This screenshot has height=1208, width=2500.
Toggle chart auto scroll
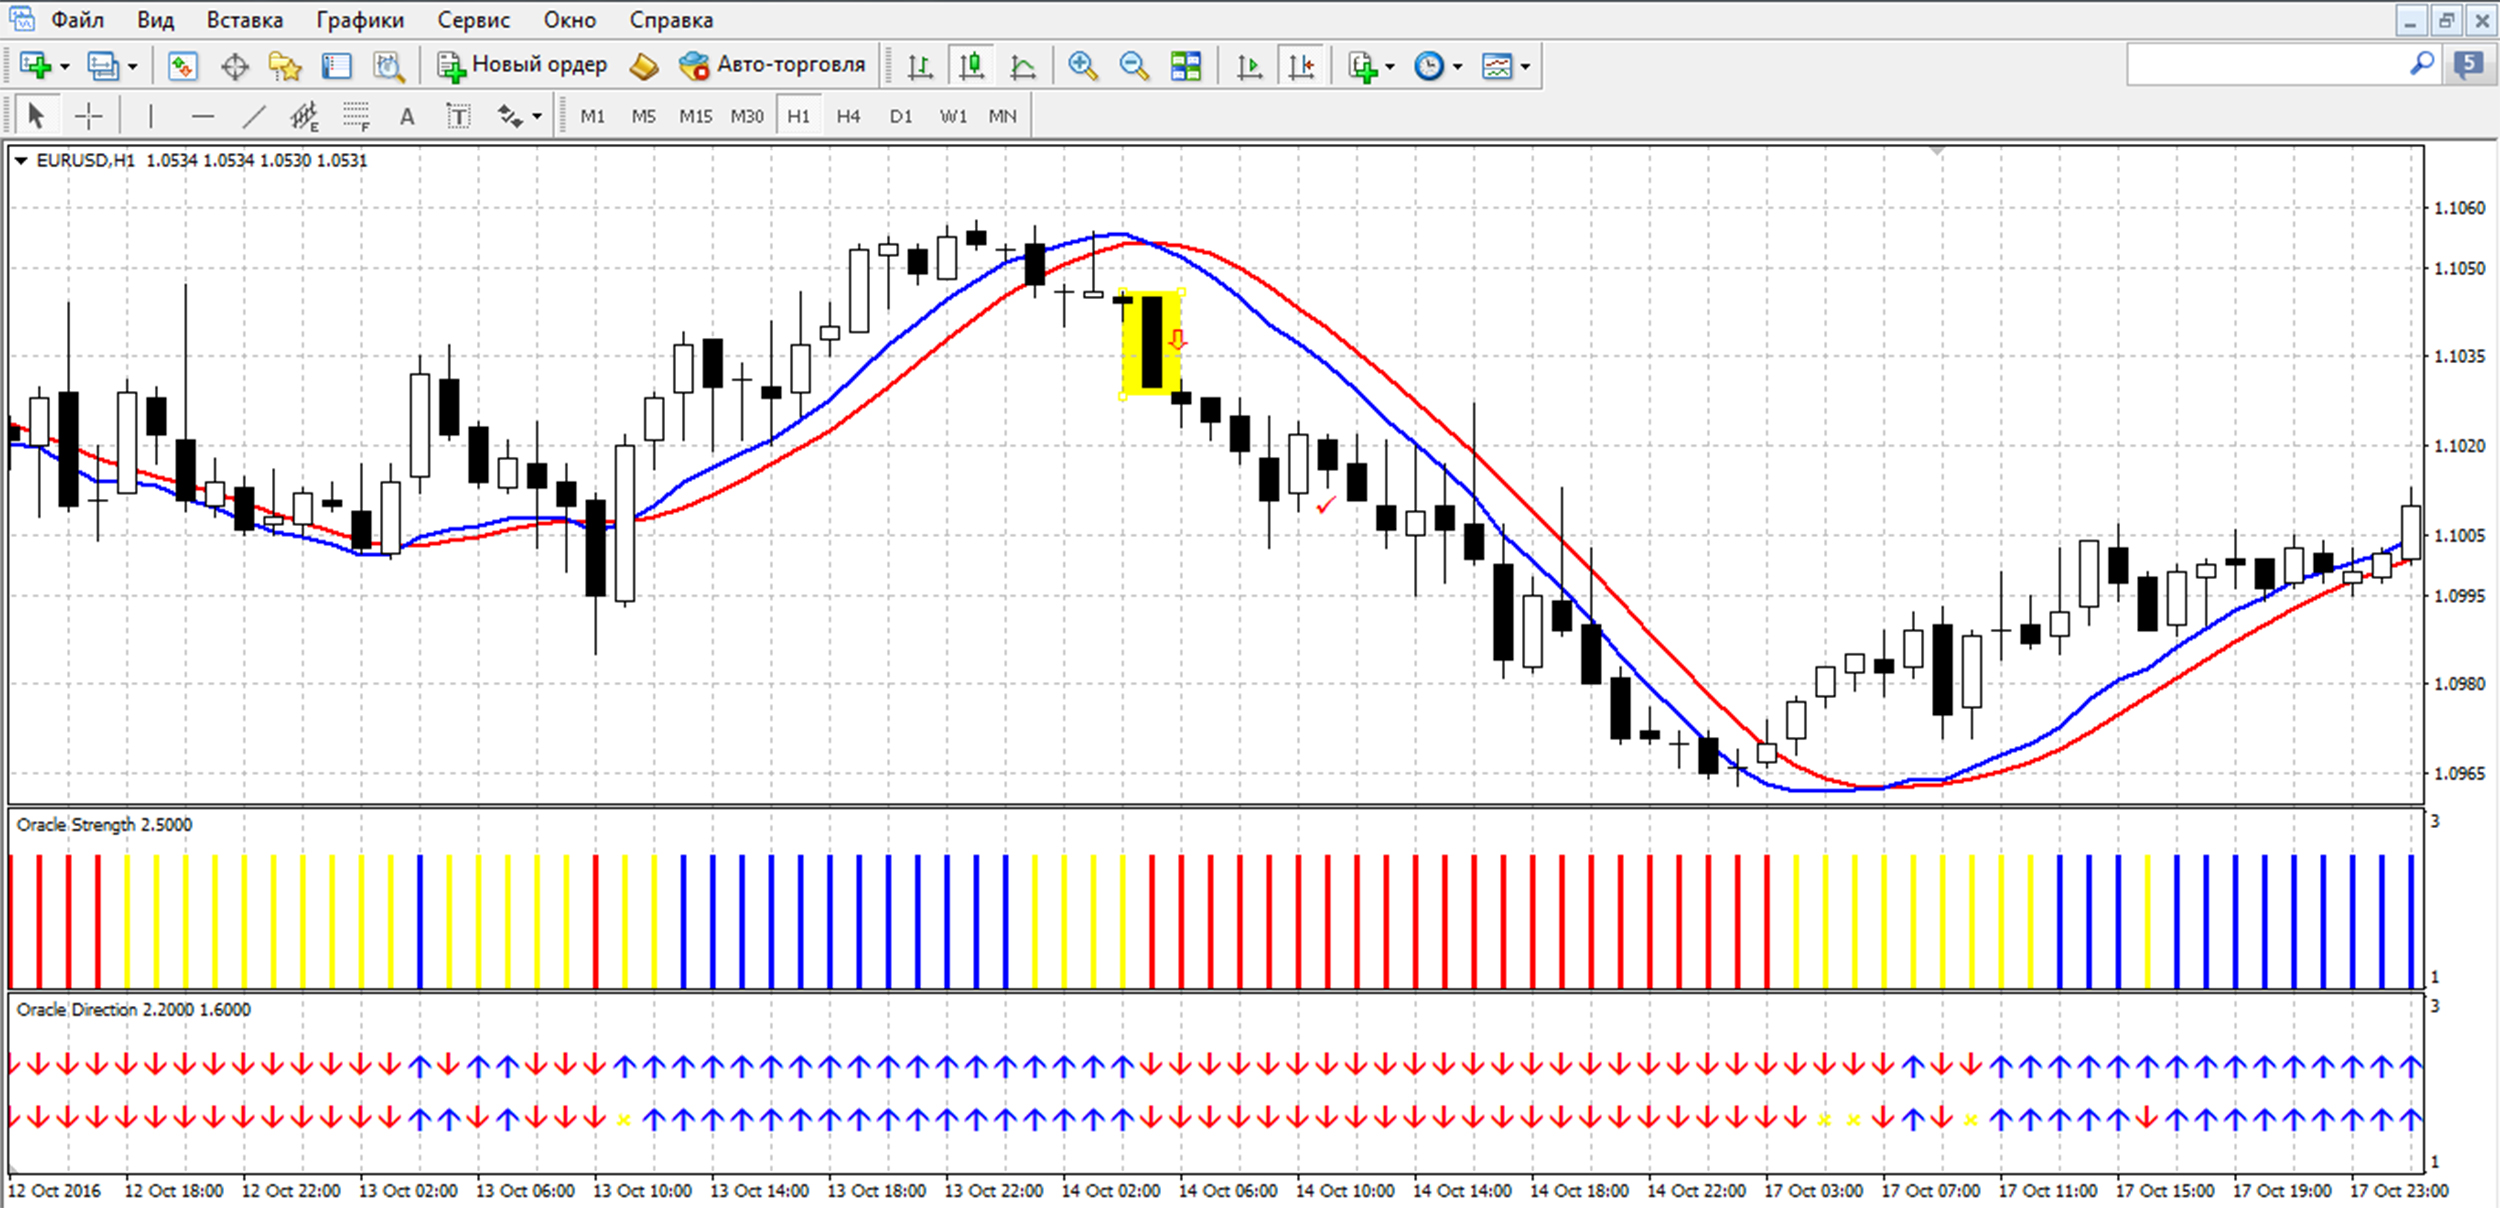[1249, 66]
